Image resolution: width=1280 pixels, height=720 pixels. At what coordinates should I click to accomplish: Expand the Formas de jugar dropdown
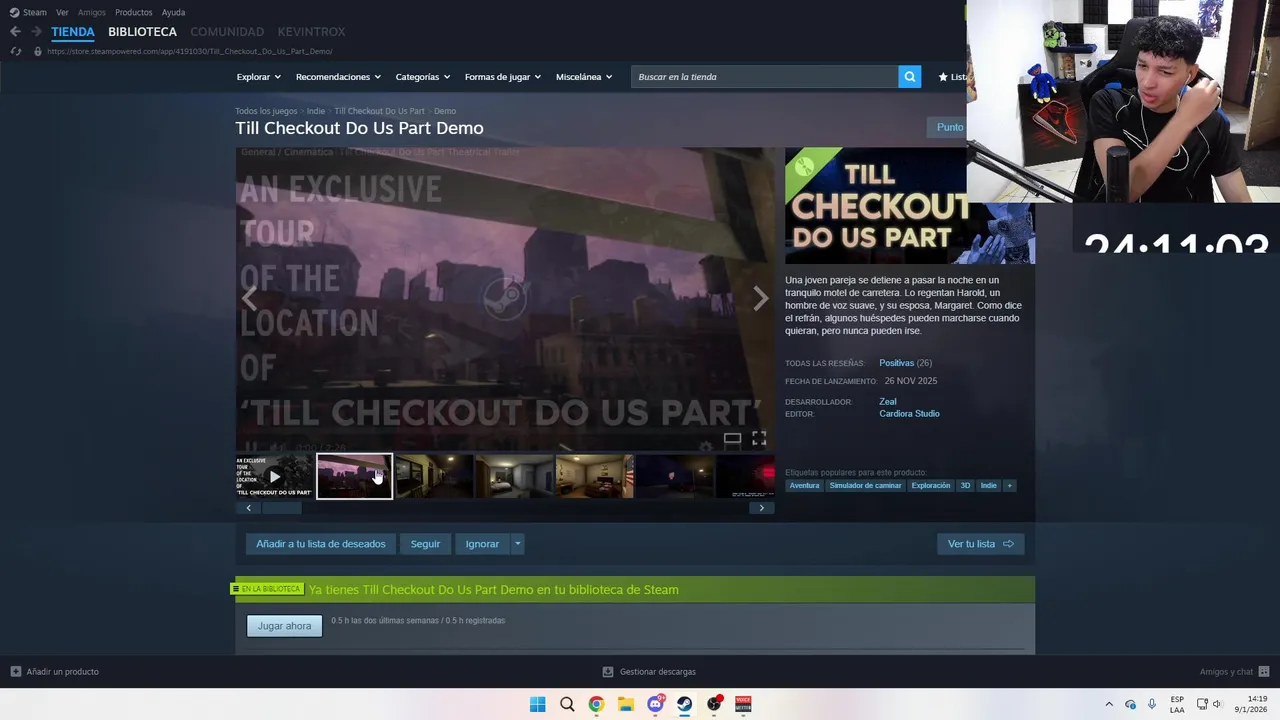pyautogui.click(x=503, y=77)
